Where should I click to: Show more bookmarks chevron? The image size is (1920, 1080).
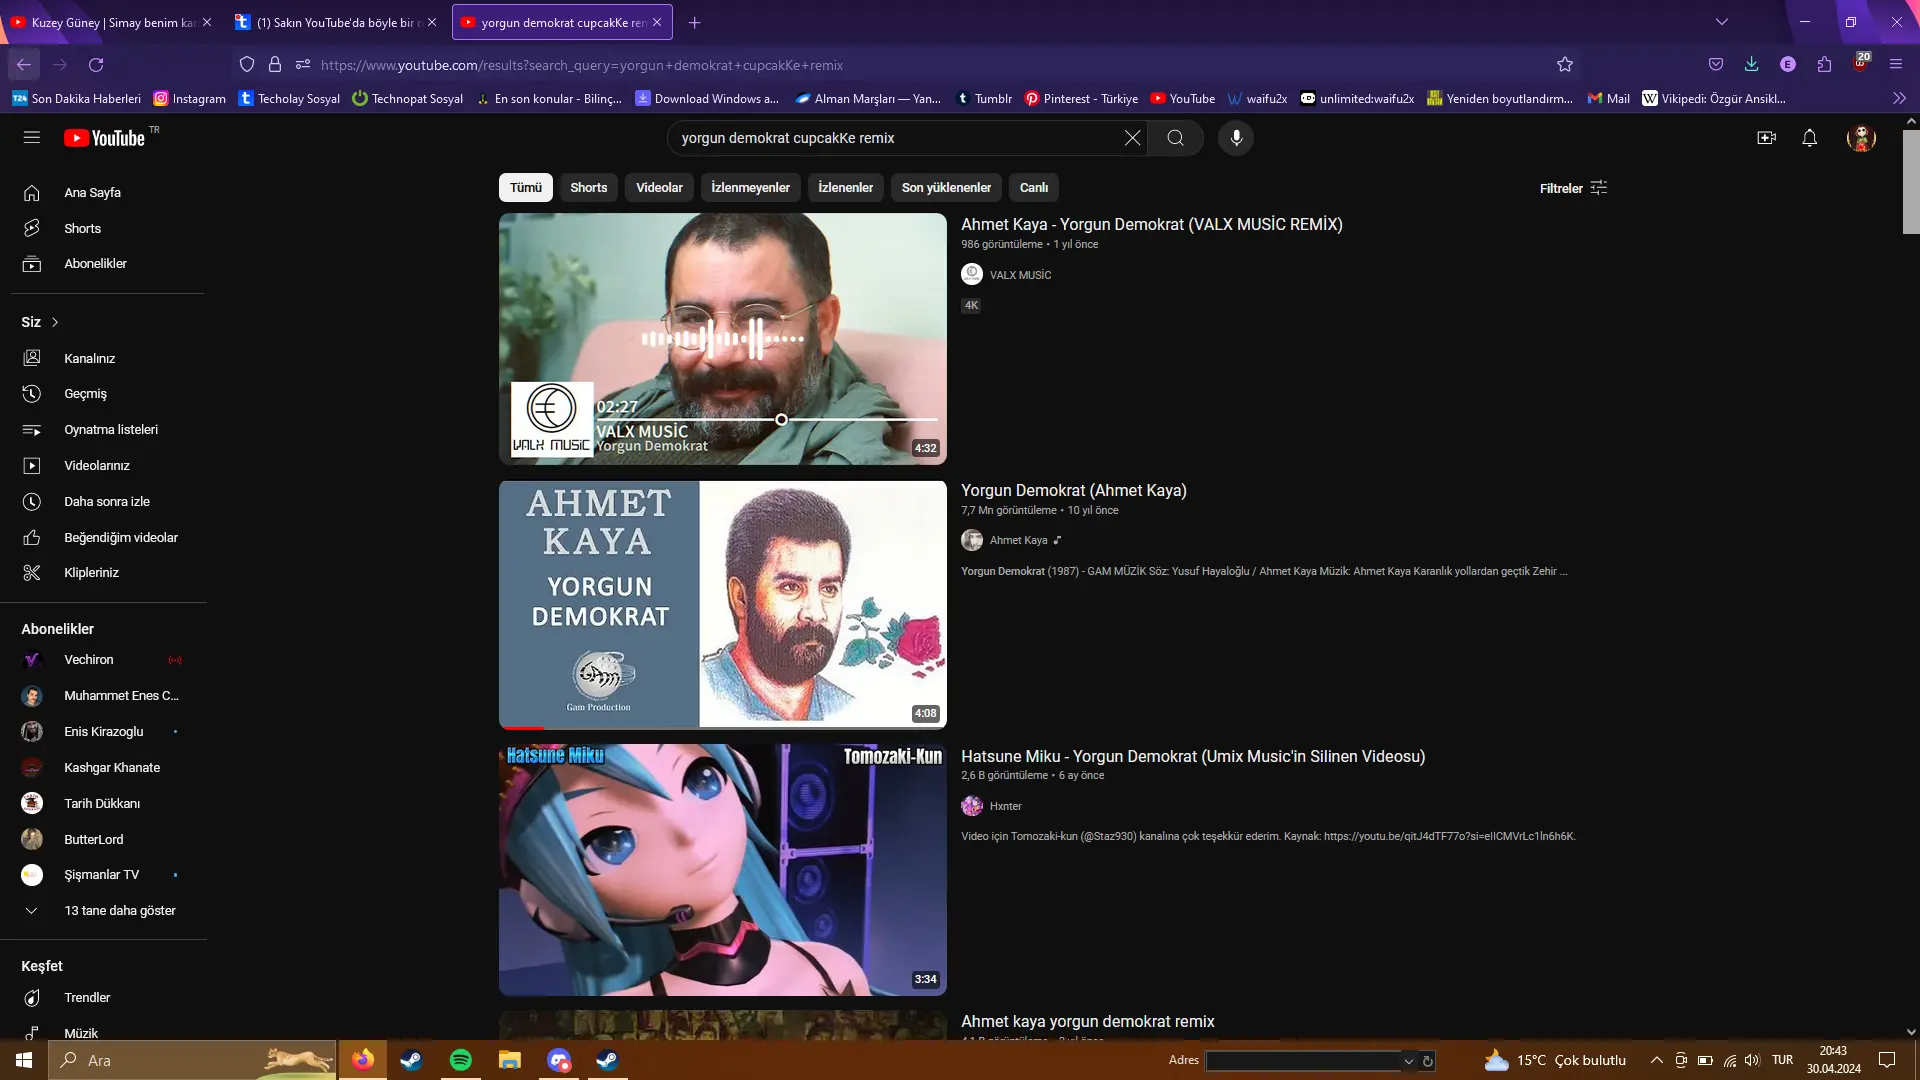(1899, 98)
